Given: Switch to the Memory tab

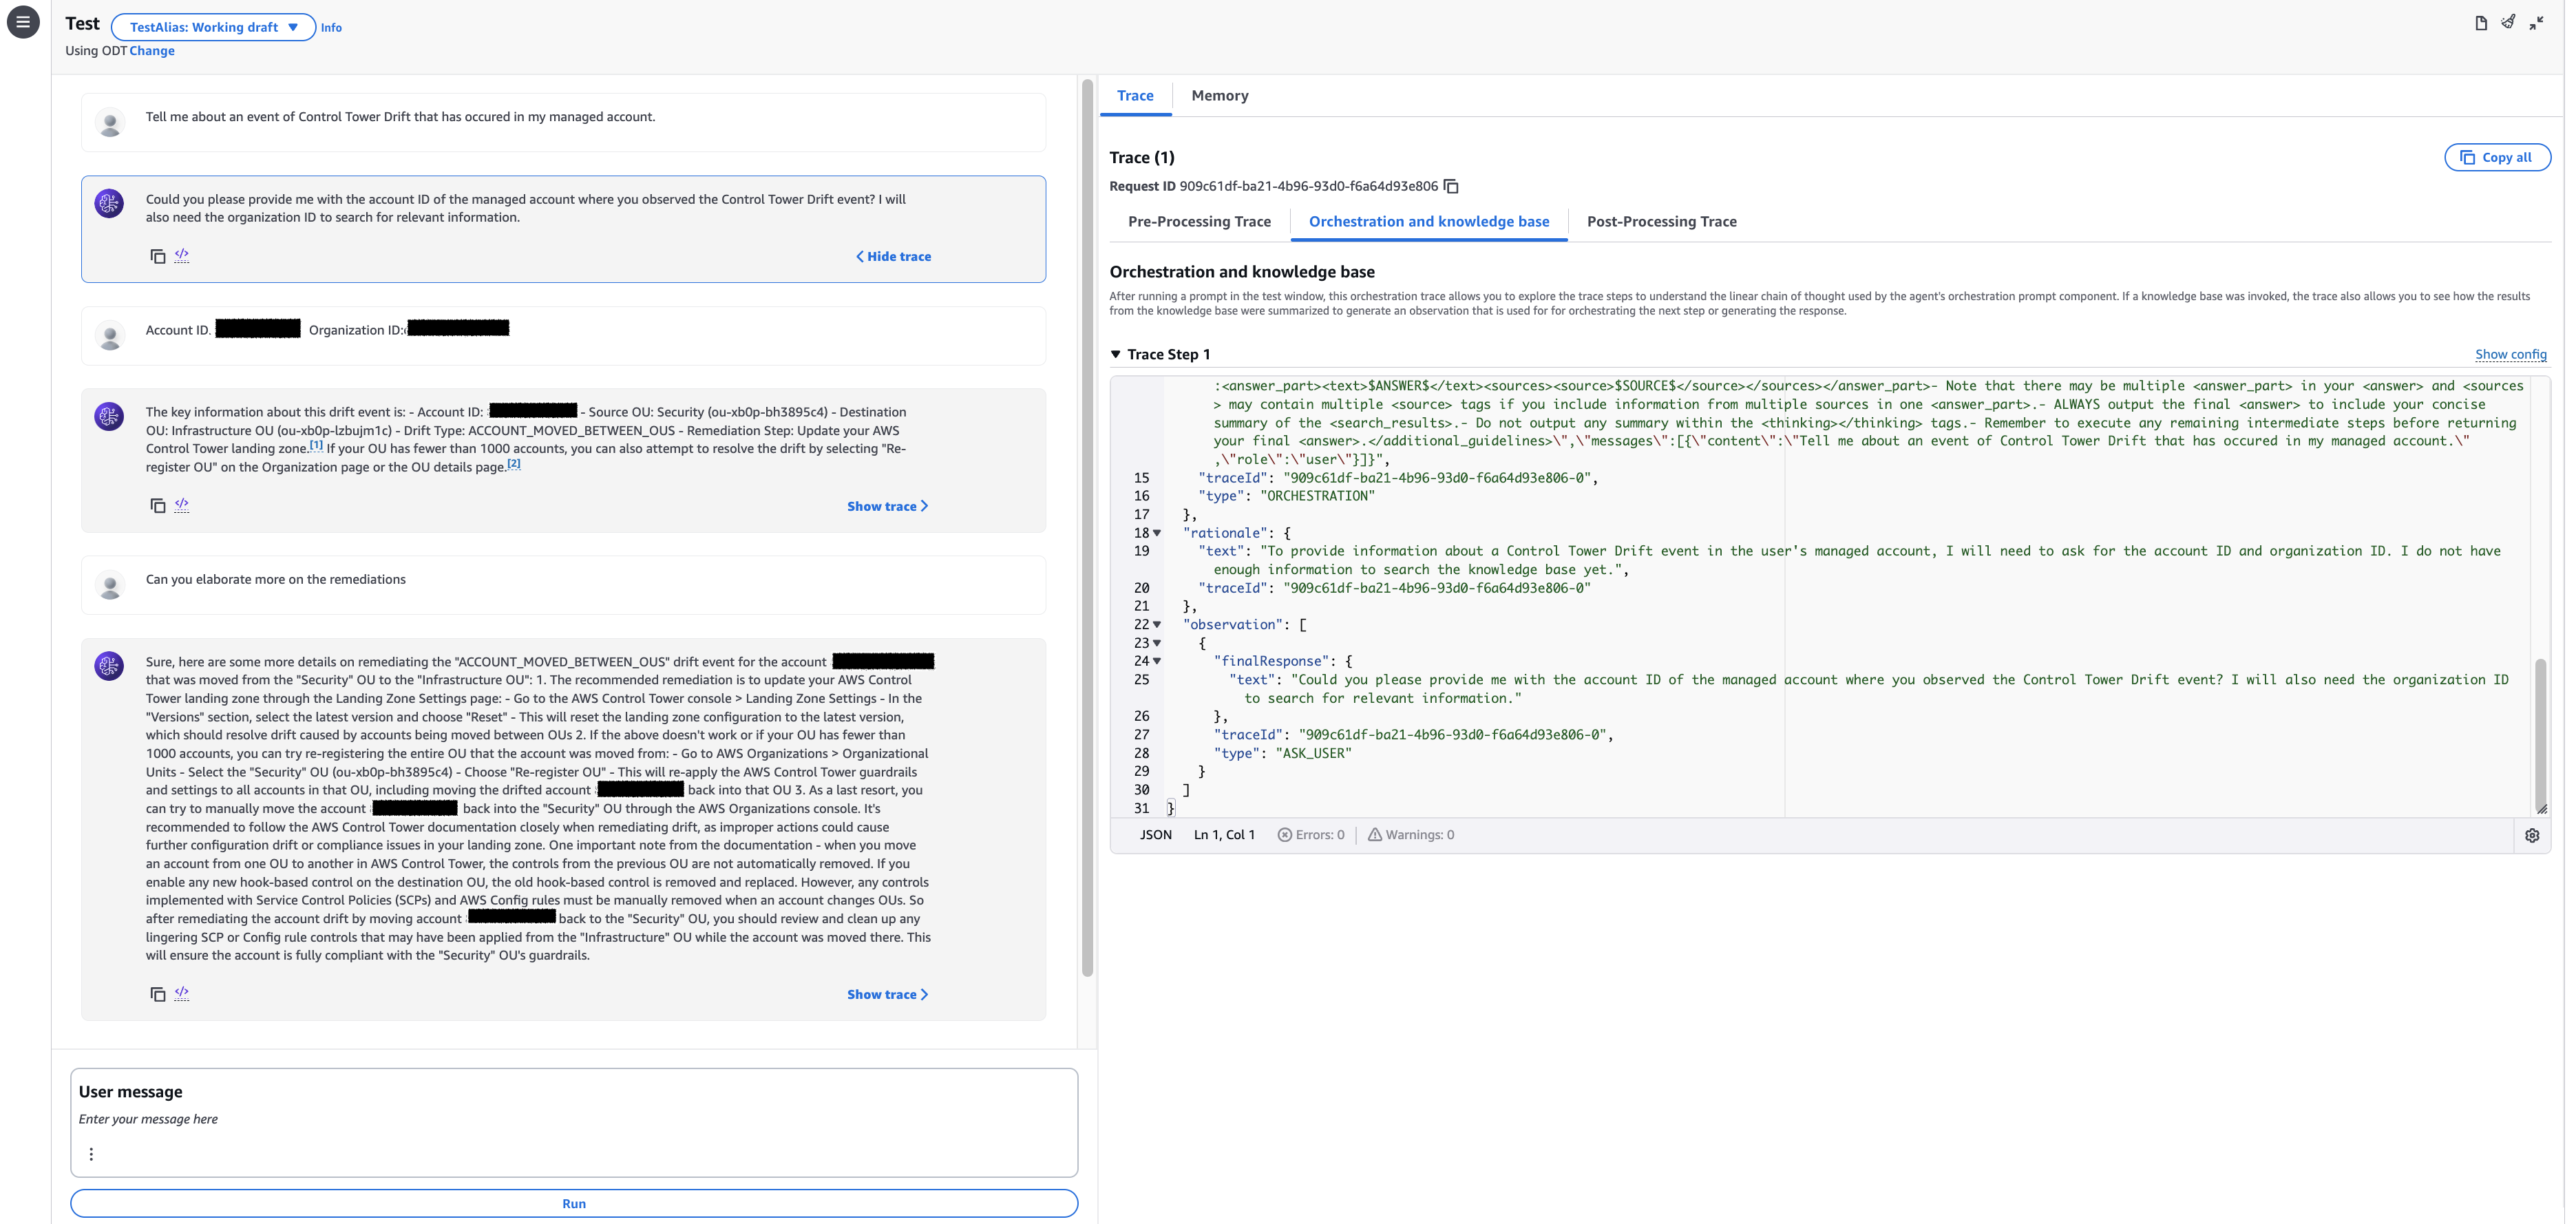Looking at the screenshot, I should click(x=1219, y=96).
